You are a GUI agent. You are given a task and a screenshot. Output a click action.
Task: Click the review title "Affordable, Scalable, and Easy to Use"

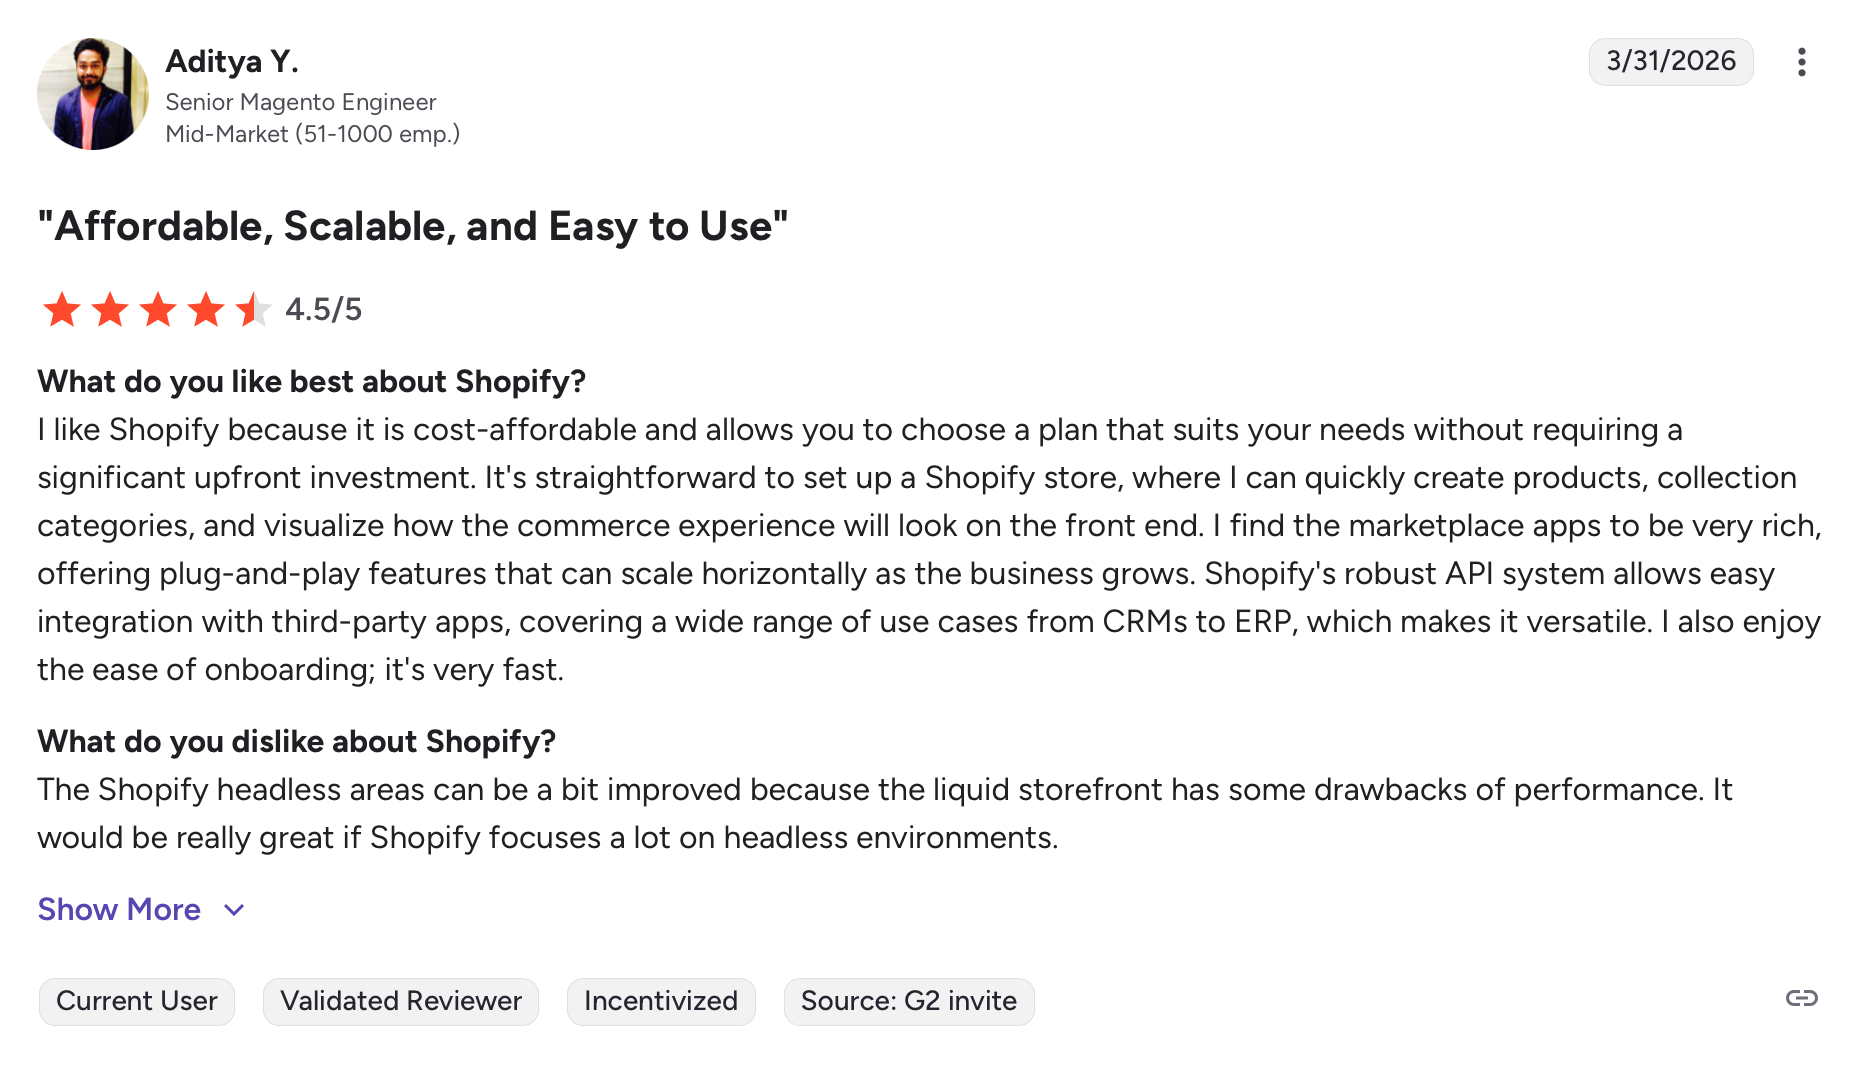pyautogui.click(x=413, y=227)
